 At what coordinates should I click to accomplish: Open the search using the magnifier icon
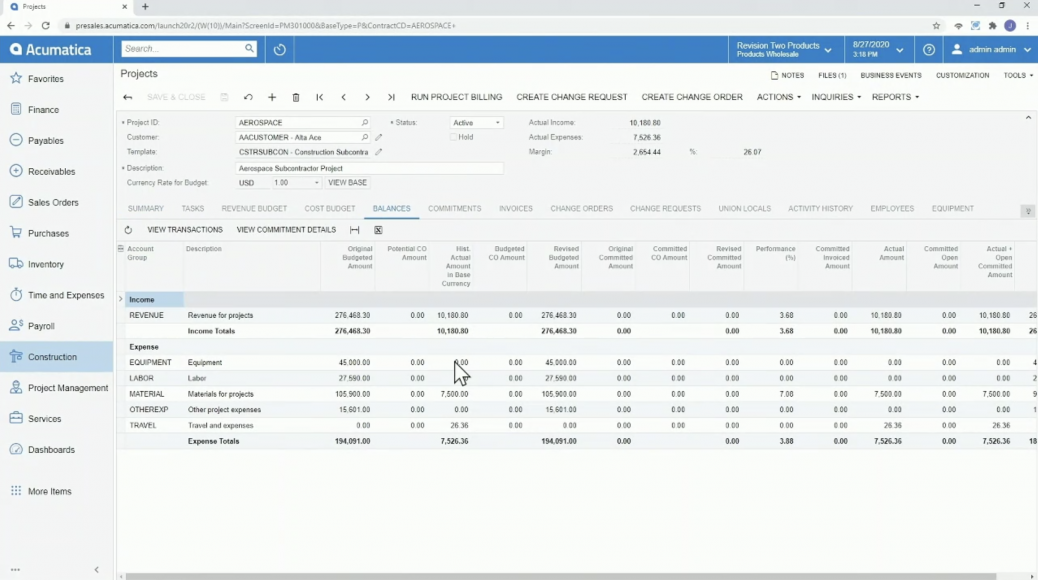pyautogui.click(x=249, y=47)
